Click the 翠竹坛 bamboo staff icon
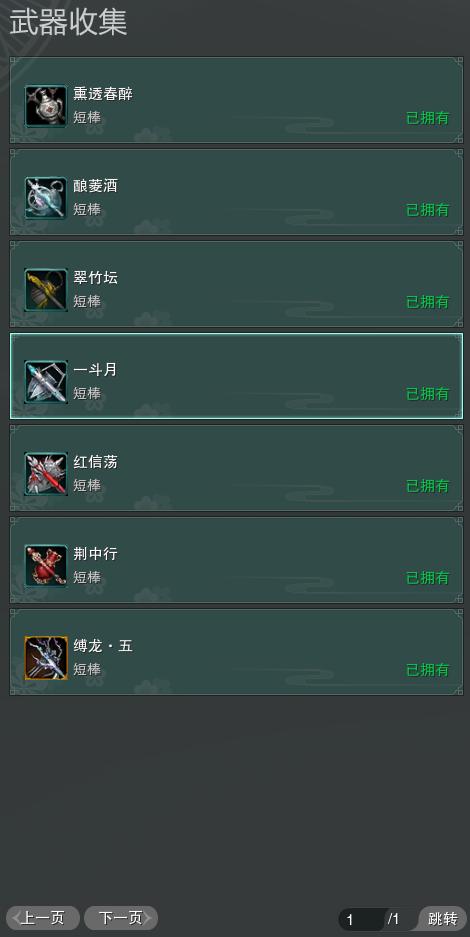This screenshot has width=470, height=937. coord(46,290)
